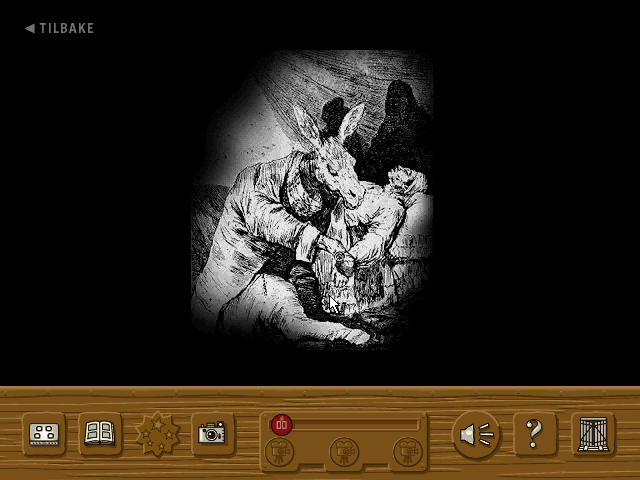This screenshot has width=640, height=480.
Task: Click the photo camera icon
Action: coord(212,434)
